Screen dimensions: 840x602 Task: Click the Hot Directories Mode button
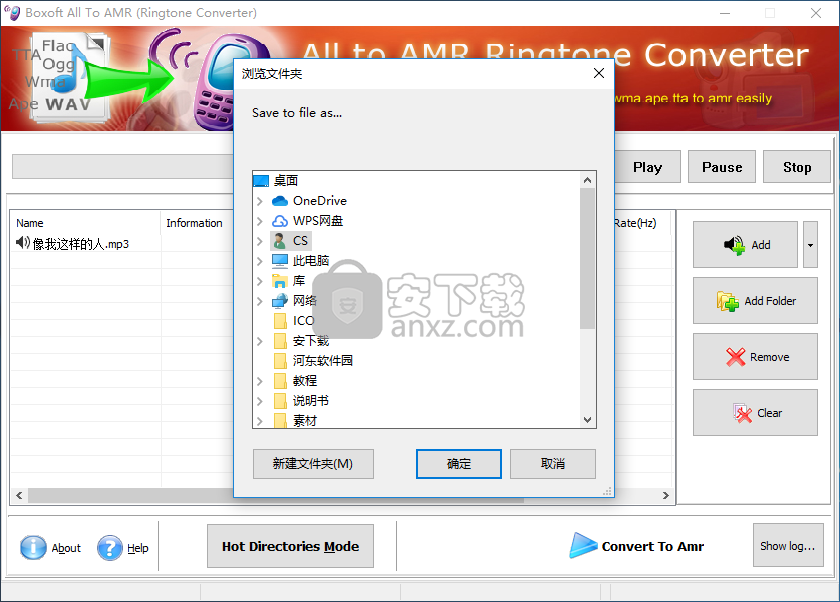click(290, 546)
